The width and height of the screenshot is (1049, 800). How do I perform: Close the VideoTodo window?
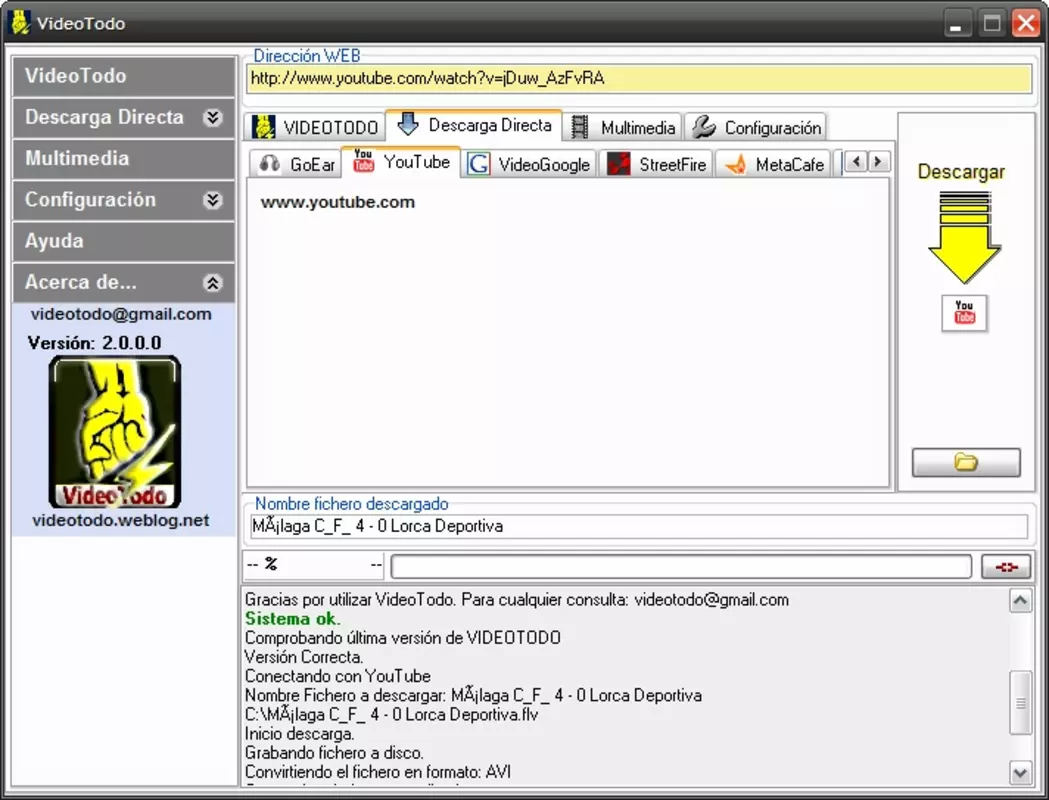point(1026,23)
